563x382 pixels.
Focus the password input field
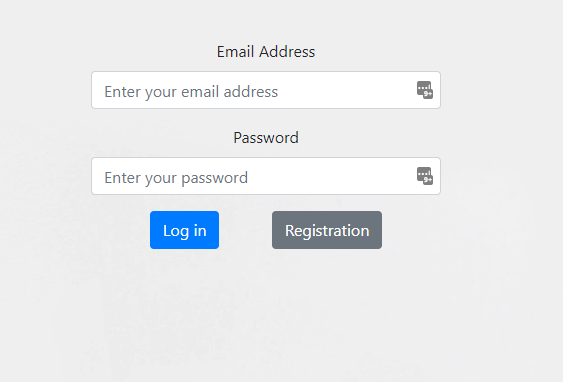coord(266,176)
